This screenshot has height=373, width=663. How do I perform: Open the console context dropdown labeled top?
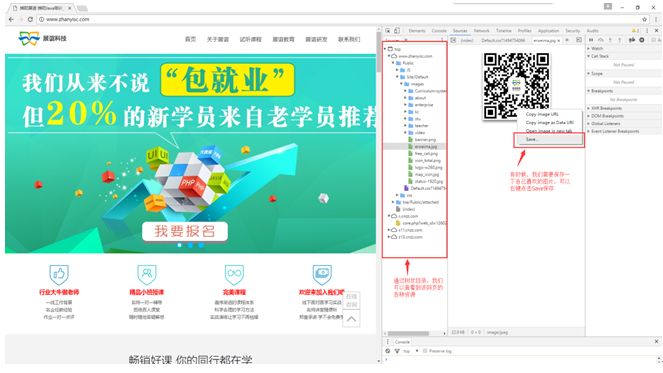(x=410, y=351)
